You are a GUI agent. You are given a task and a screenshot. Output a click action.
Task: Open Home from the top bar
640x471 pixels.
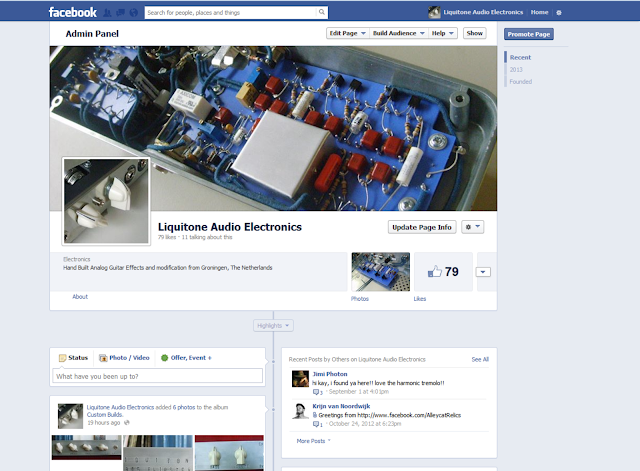coord(539,12)
